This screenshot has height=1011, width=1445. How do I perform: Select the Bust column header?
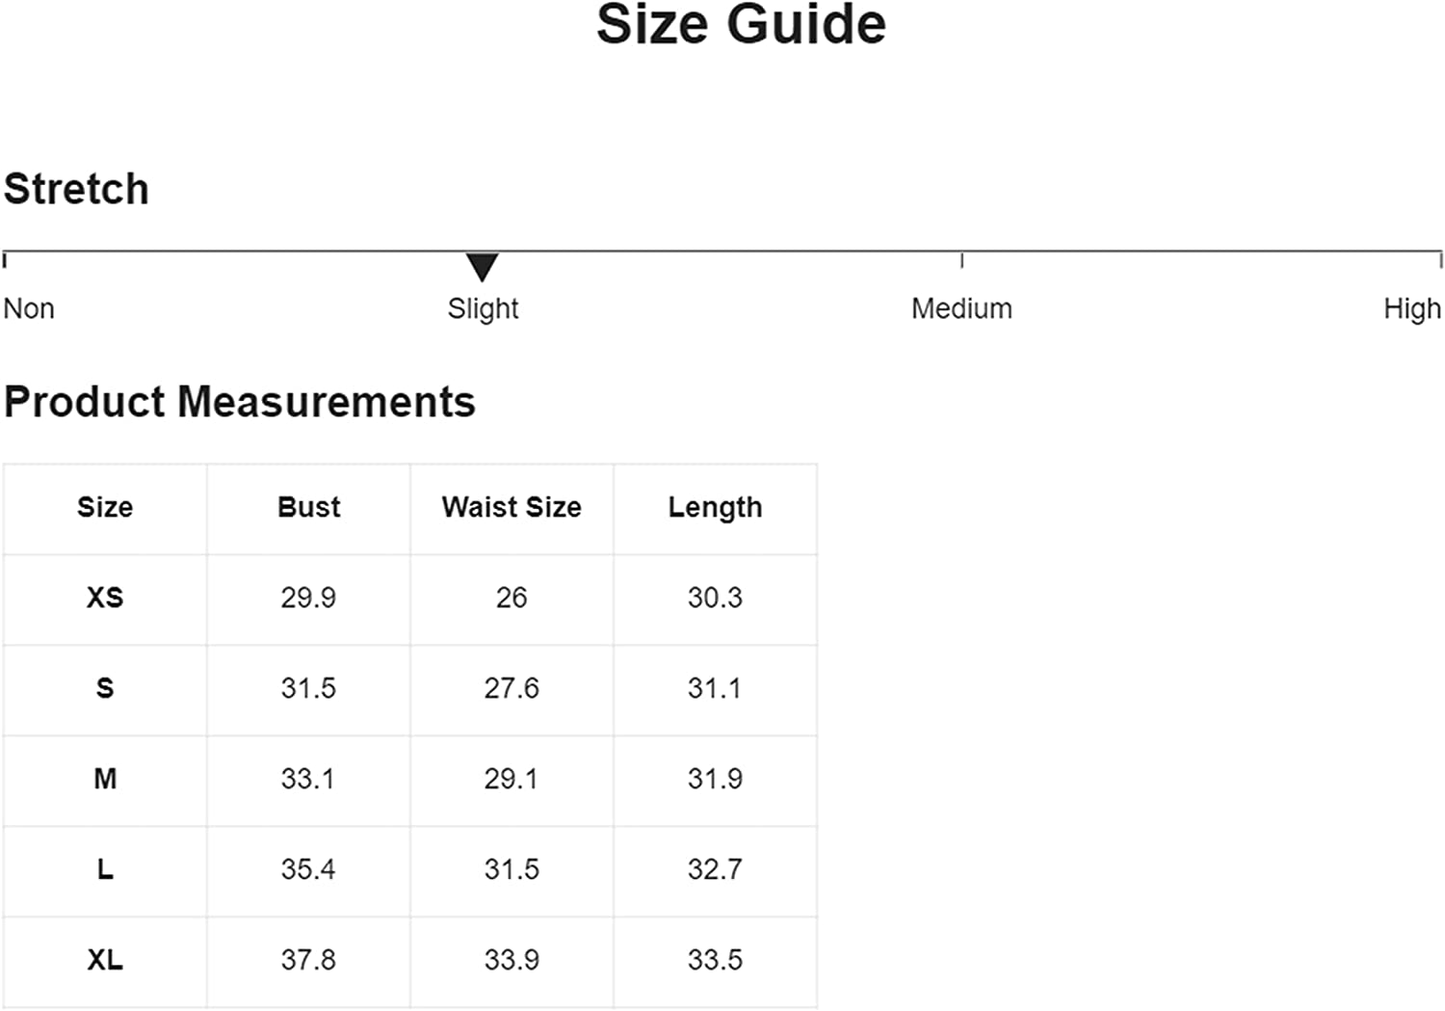[x=309, y=507]
